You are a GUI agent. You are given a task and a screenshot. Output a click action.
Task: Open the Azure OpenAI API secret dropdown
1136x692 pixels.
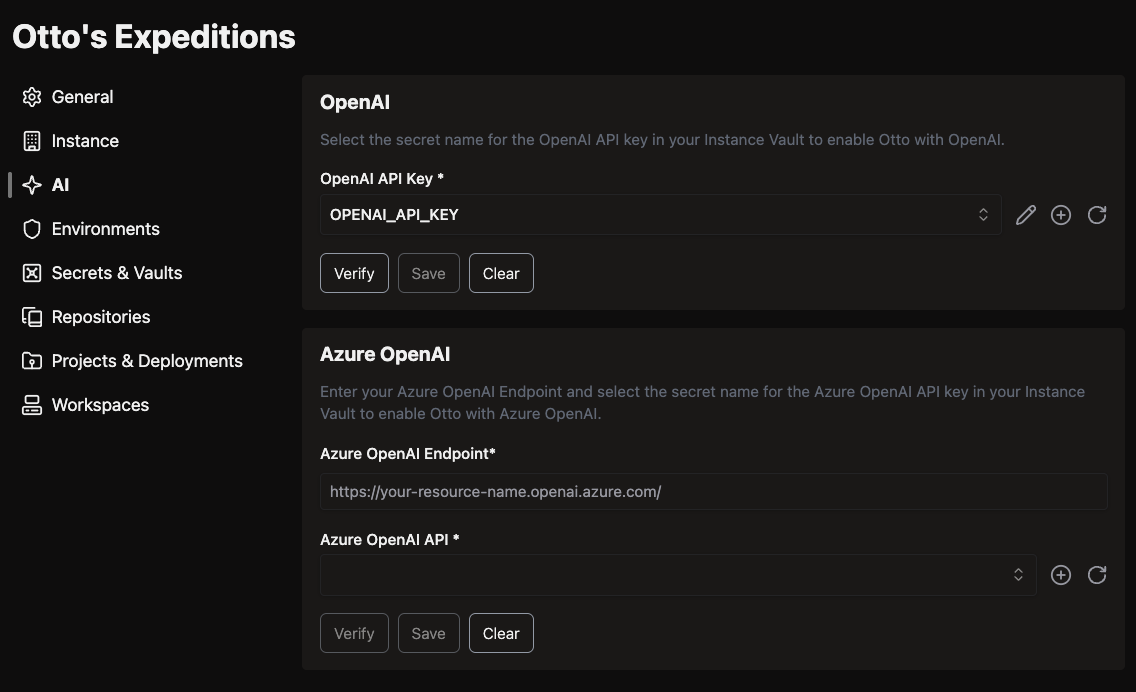(x=678, y=575)
